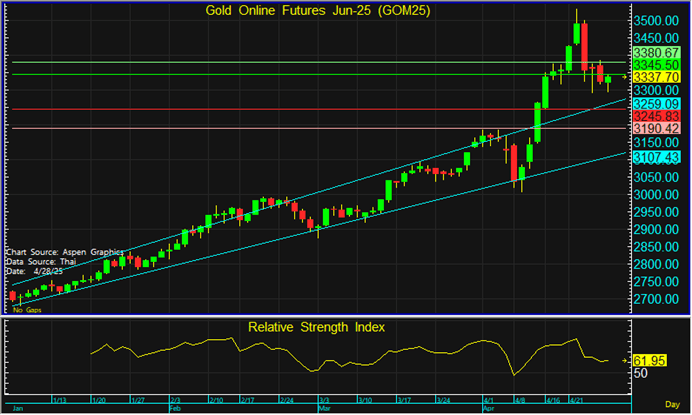
Task: Select the pink 3190.42 support level label
Action: coord(657,129)
